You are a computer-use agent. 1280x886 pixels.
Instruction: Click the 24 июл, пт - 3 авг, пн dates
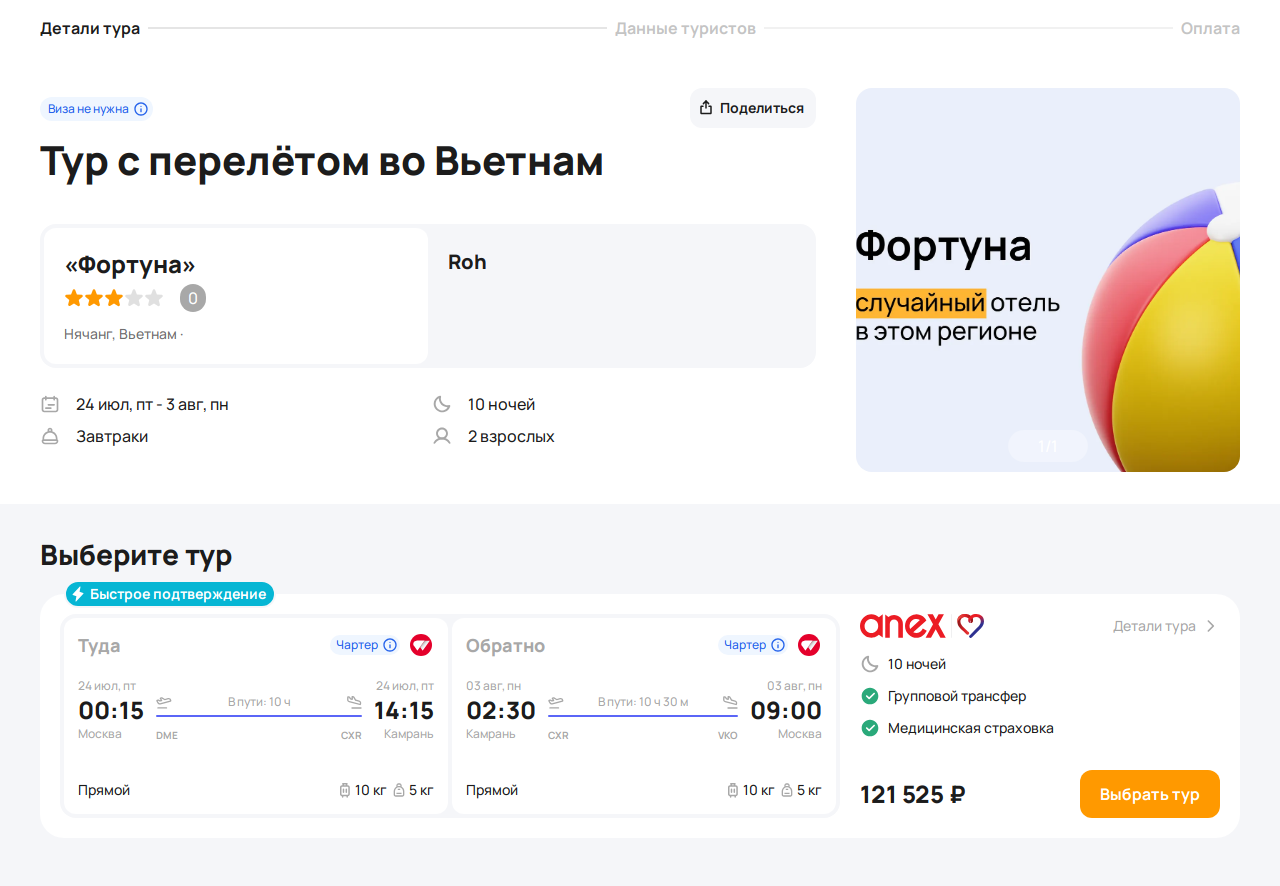coord(152,405)
